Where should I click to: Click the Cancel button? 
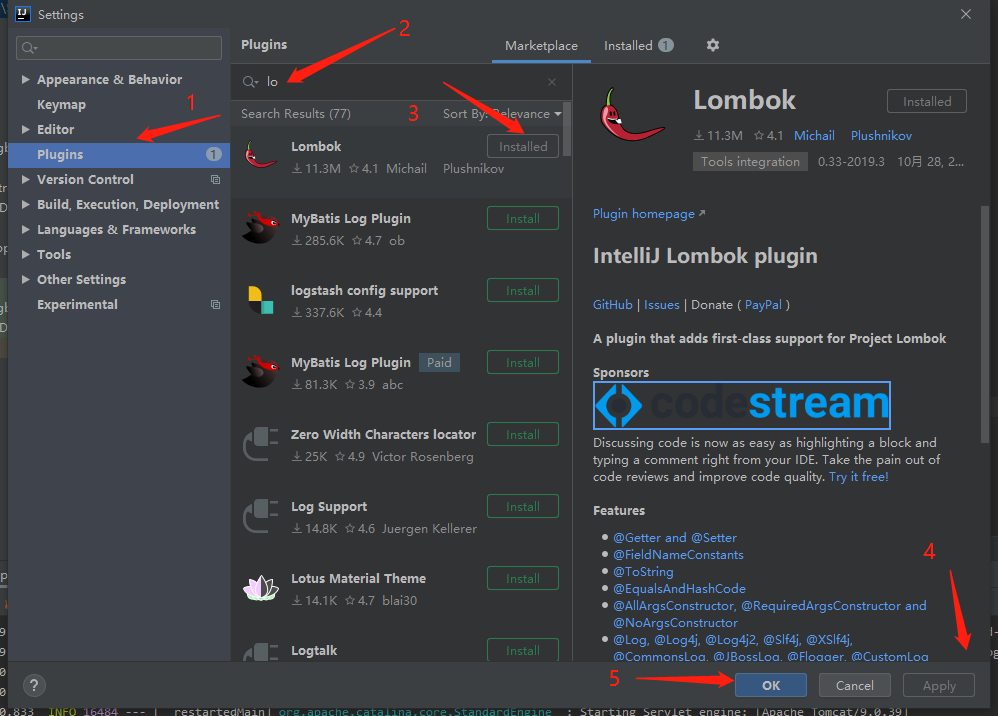[854, 685]
